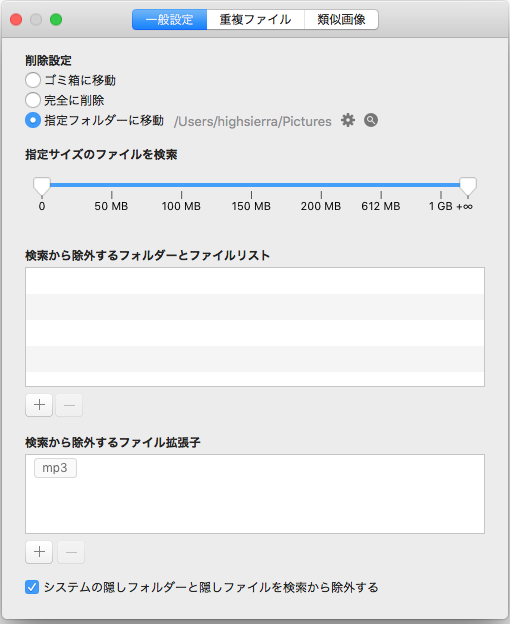The image size is (510, 624).
Task: Click the green zoom window button
Action: point(56,20)
